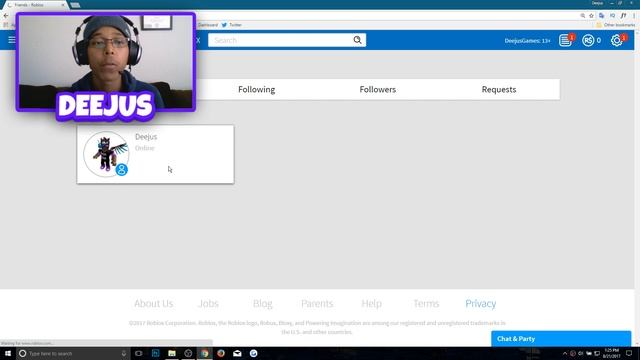Bookmark this page with the star icon
This screenshot has width=640, height=360.
coord(591,16)
